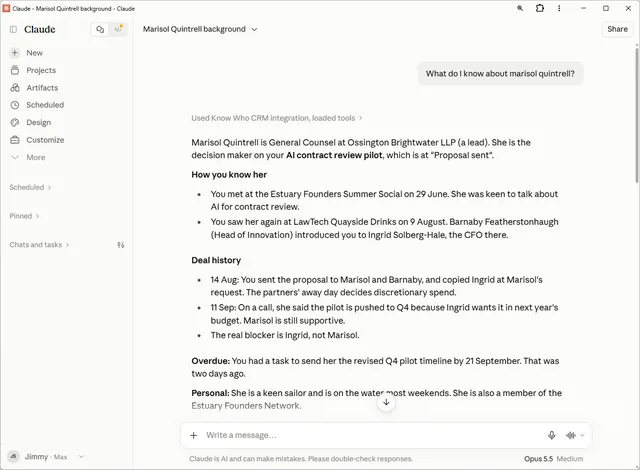Open the chats filter settings icon
The width and height of the screenshot is (640, 470).
(x=121, y=245)
